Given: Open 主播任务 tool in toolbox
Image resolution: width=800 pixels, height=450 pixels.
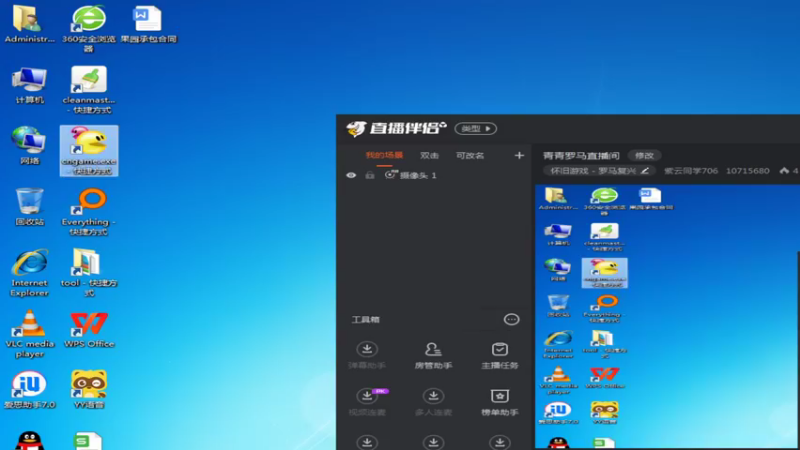Looking at the screenshot, I should point(499,356).
